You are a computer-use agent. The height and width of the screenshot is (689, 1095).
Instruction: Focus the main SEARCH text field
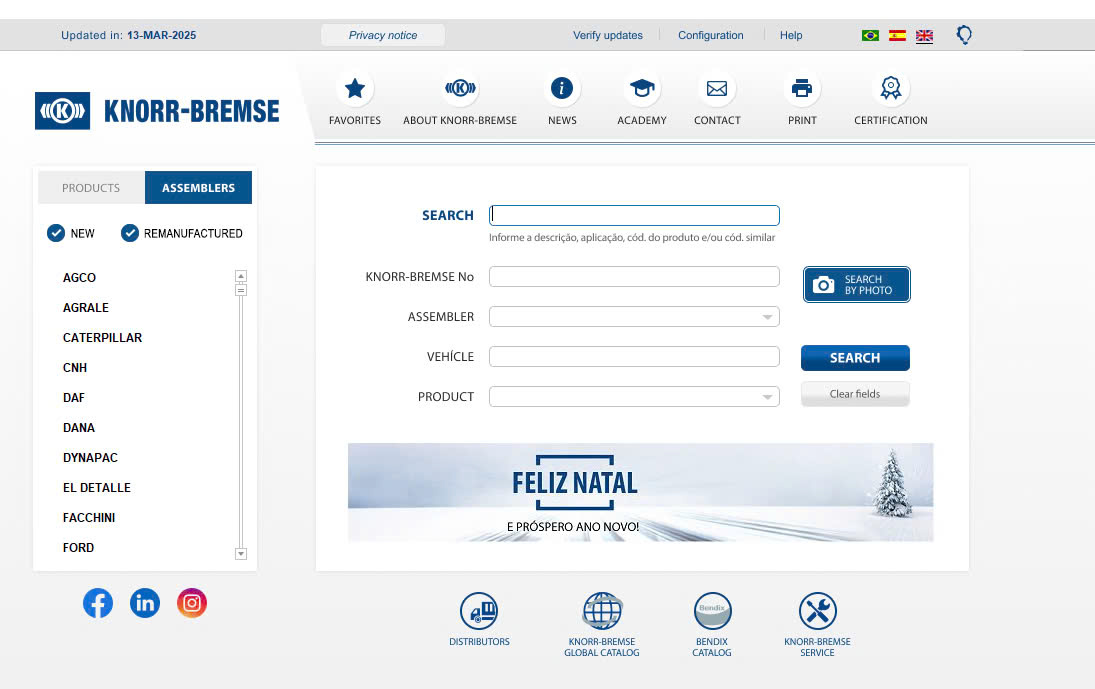pyautogui.click(x=634, y=215)
